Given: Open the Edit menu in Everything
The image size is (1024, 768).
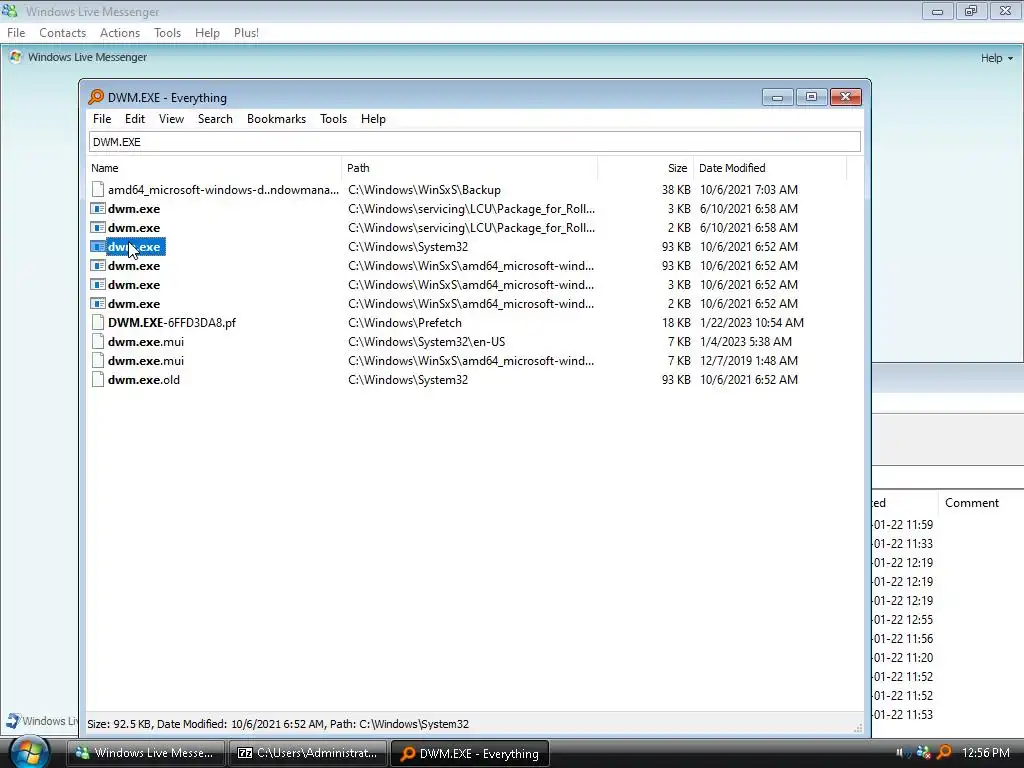Looking at the screenshot, I should 135,119.
